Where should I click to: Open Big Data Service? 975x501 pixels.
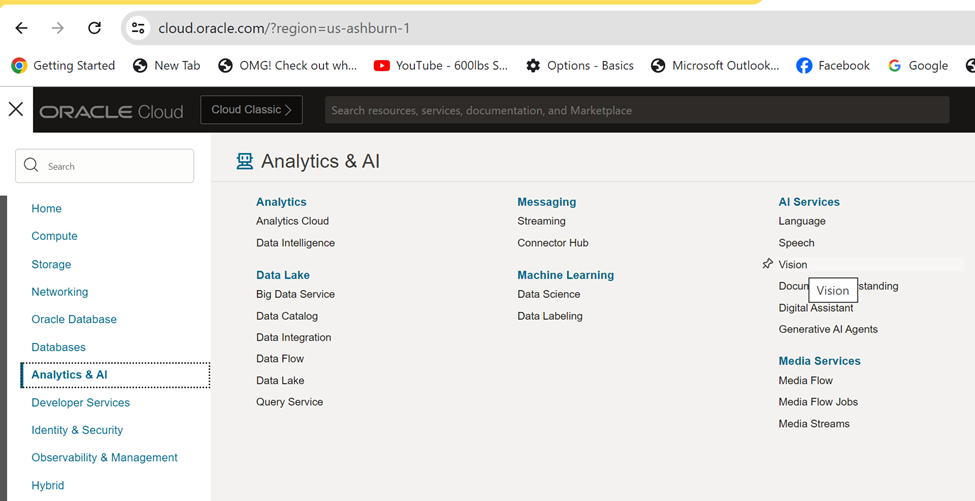pyautogui.click(x=295, y=294)
